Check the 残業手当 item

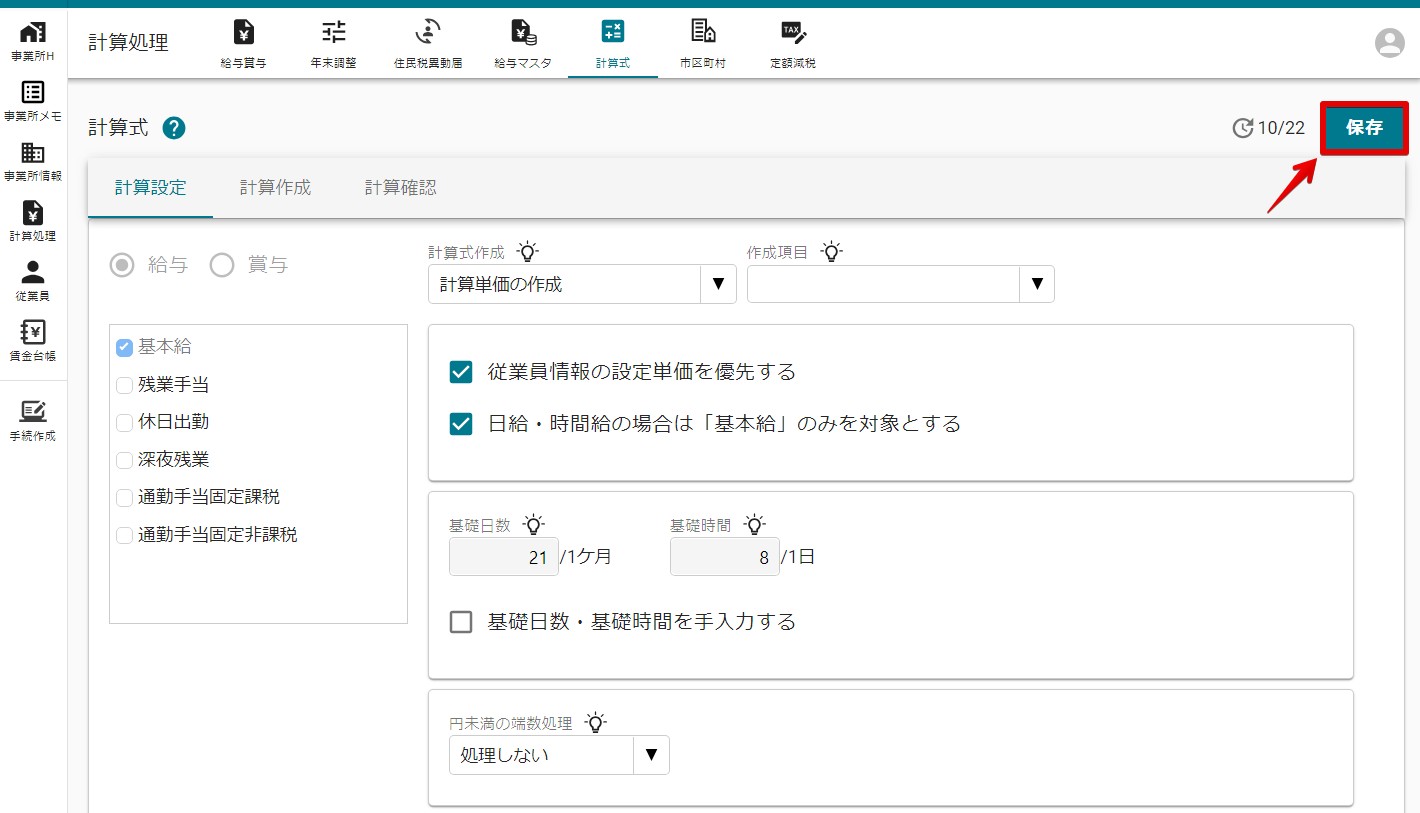point(125,385)
